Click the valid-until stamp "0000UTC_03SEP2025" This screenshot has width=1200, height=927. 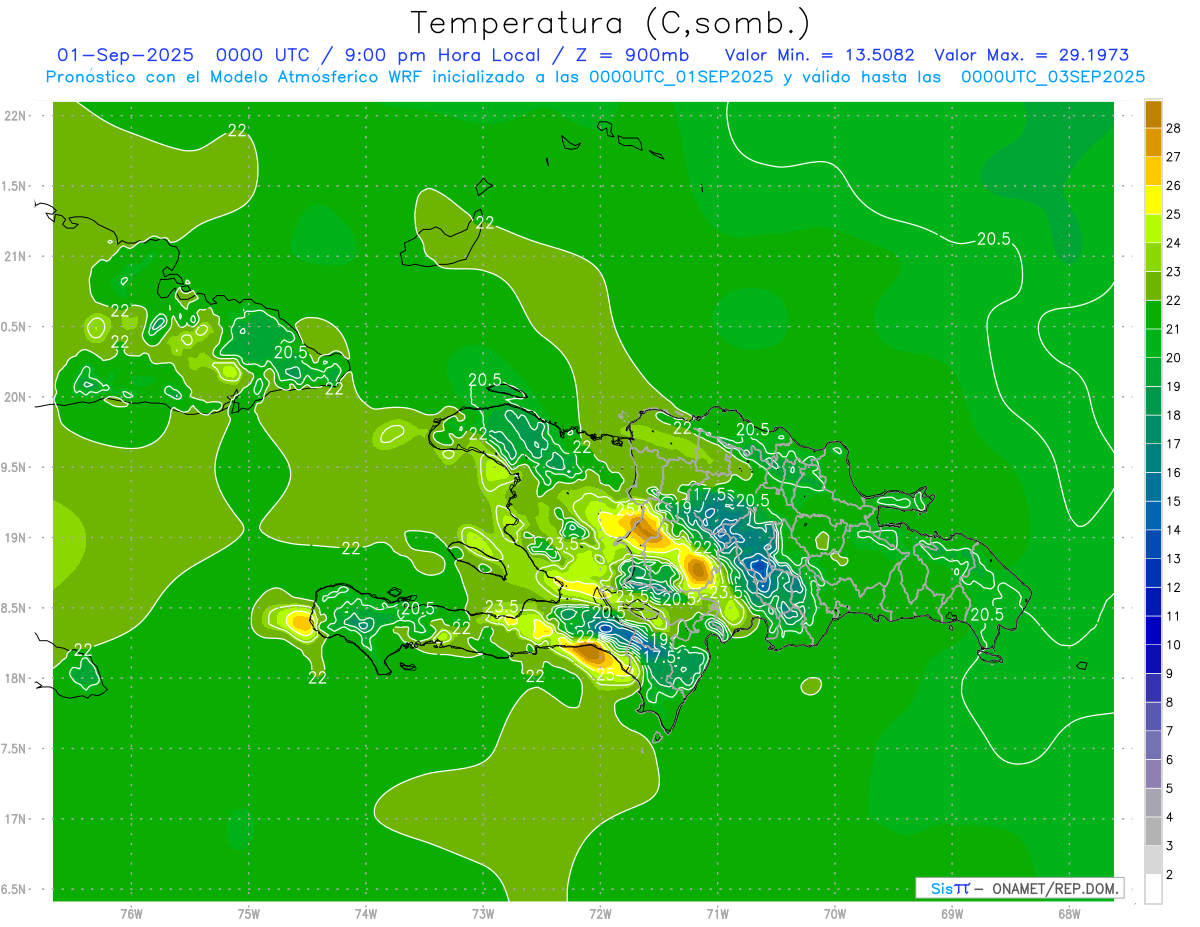pyautogui.click(x=1053, y=77)
